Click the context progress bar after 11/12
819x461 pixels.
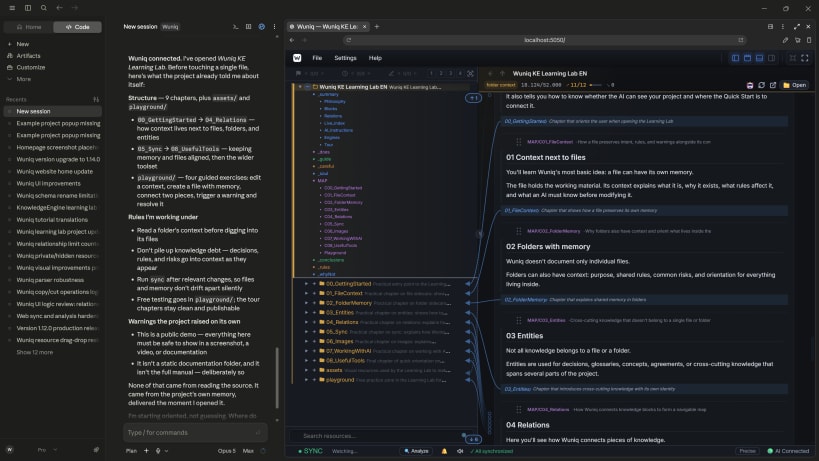[x=595, y=85]
